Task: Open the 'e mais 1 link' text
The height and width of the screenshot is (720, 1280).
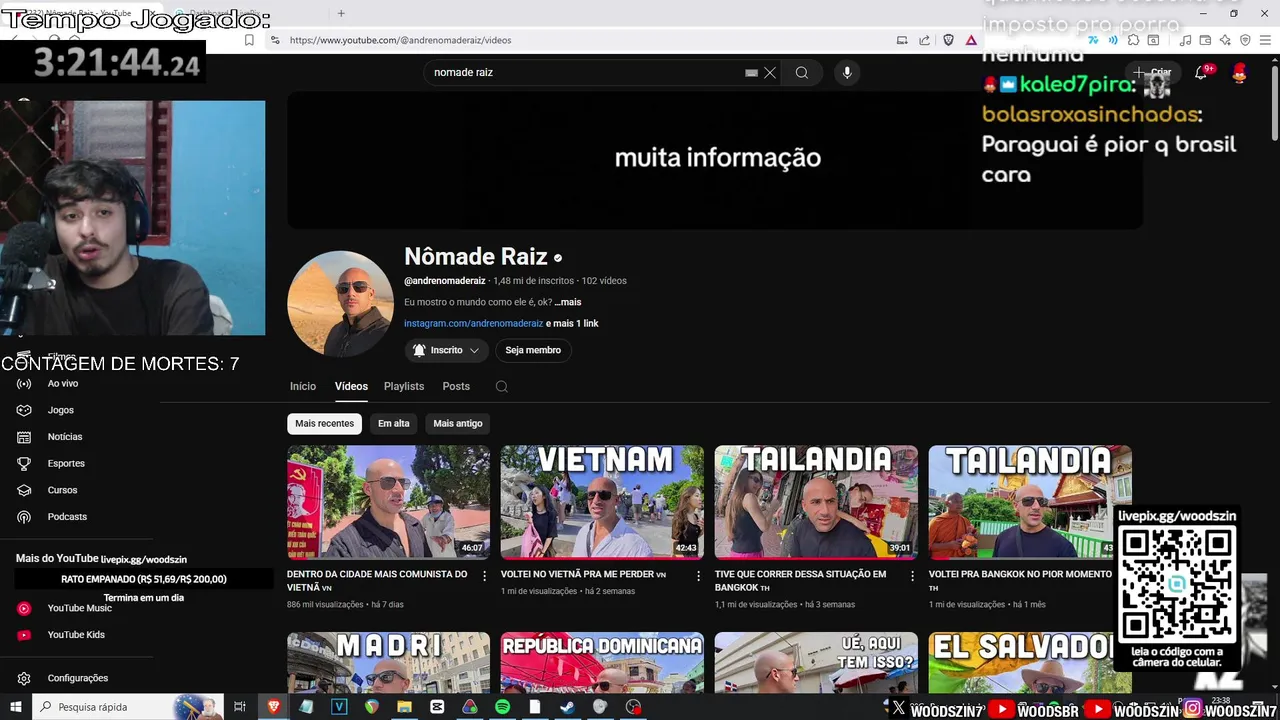Action: [x=572, y=323]
